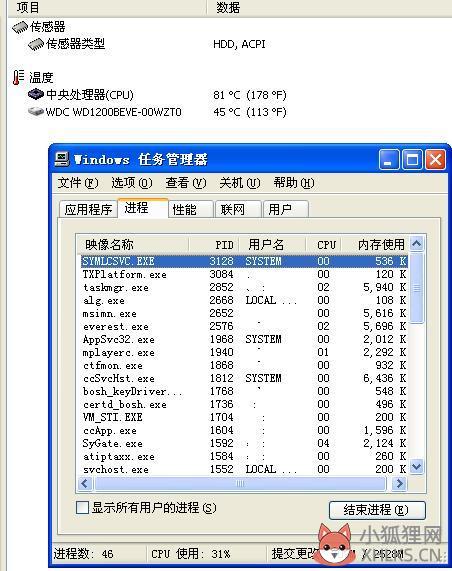Select the CPU chip icon for 中央处理器
The width and height of the screenshot is (452, 571).
point(36,95)
